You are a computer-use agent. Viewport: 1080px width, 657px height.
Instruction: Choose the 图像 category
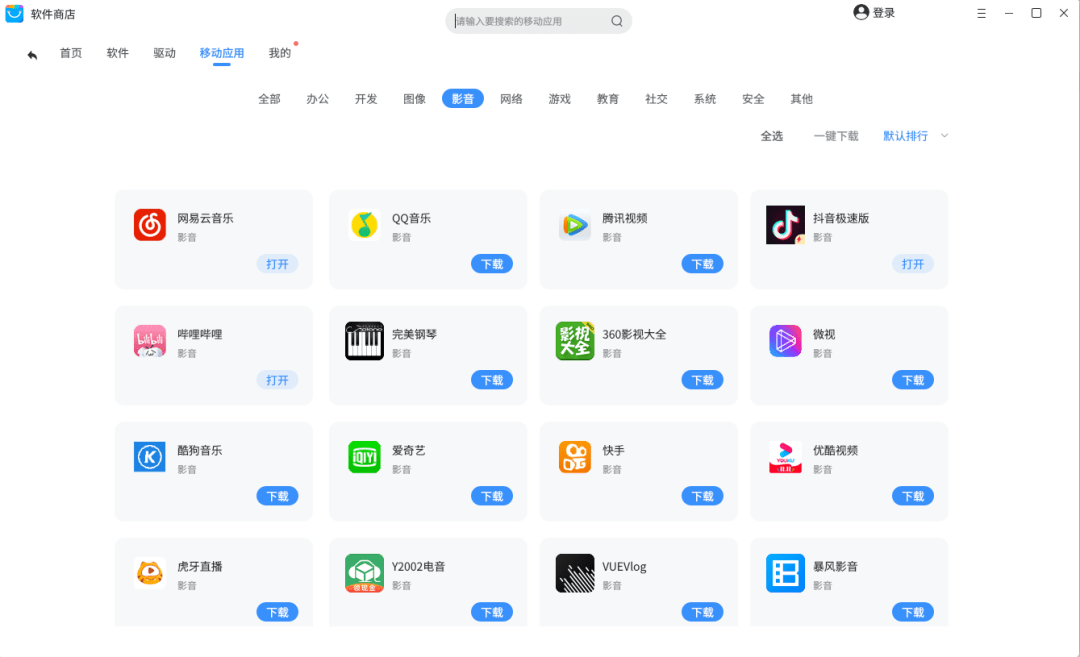[x=415, y=99]
